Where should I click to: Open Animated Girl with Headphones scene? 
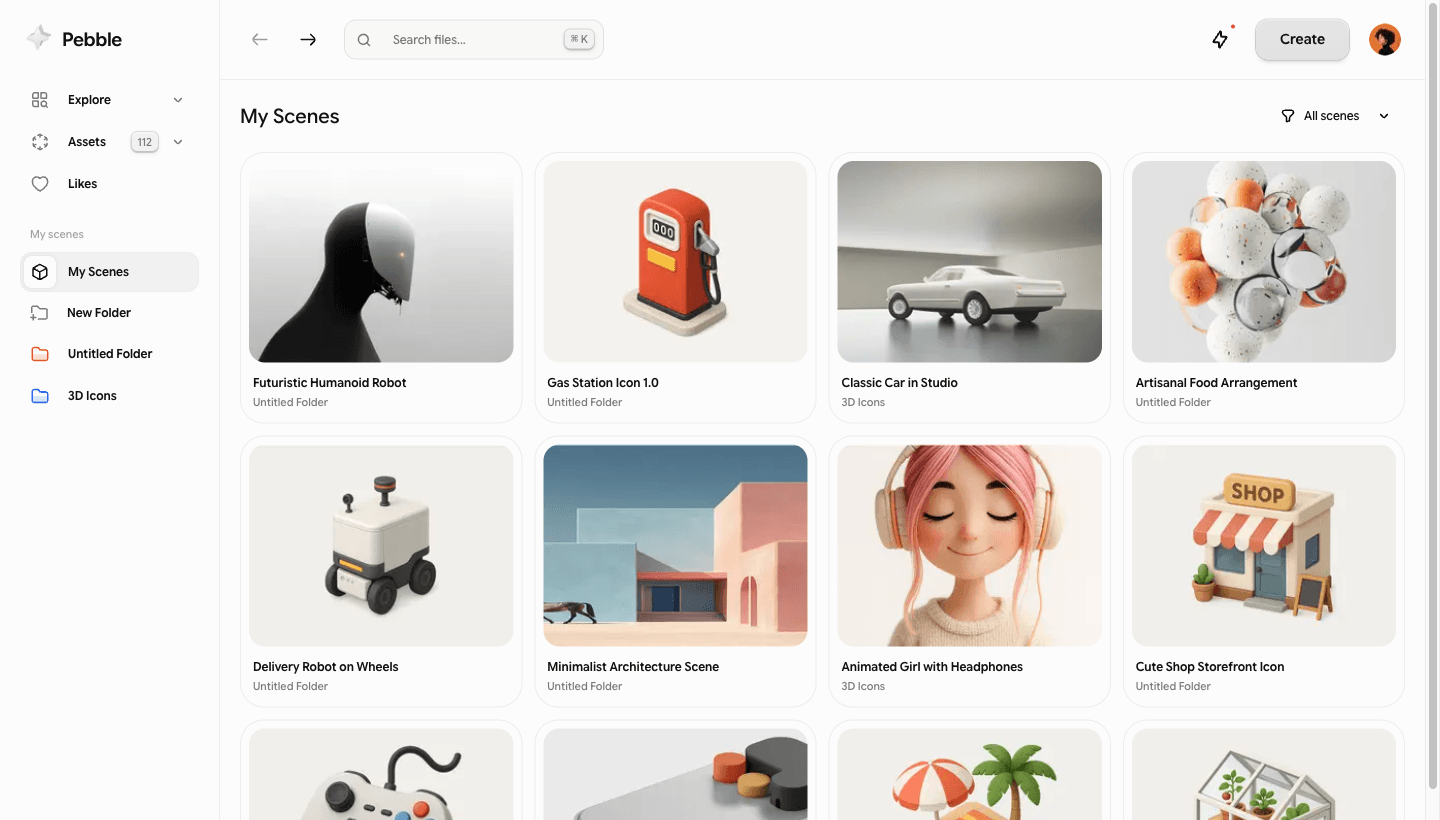click(969, 546)
